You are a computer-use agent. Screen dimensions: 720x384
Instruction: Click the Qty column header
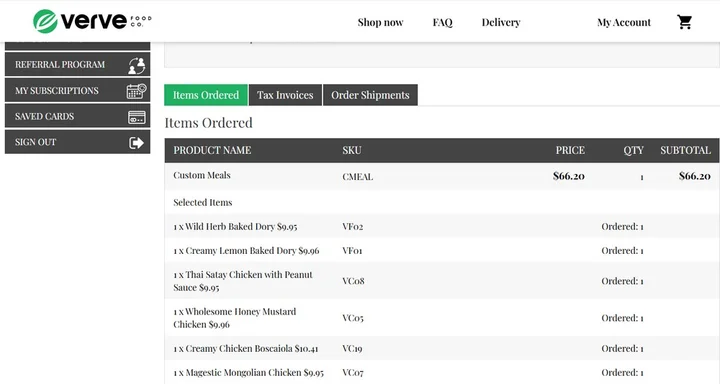(x=633, y=150)
